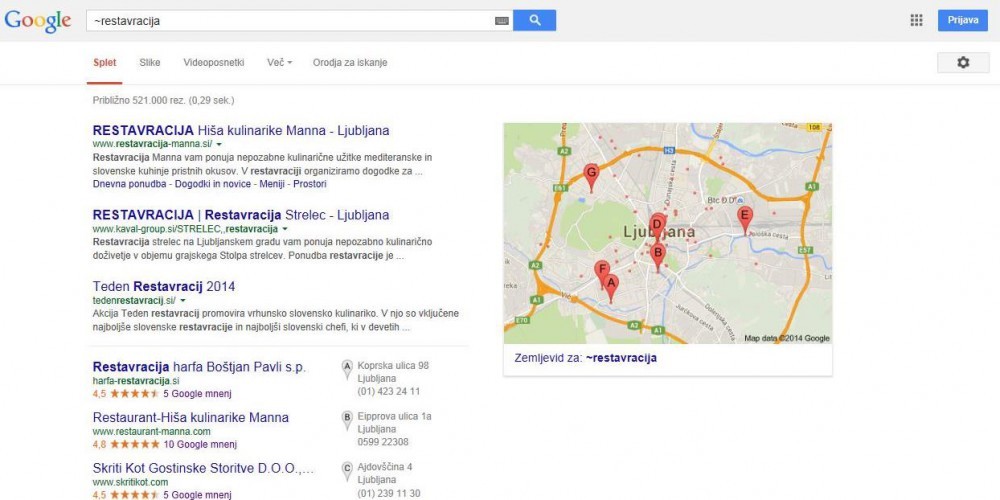
Task: Click the blue magnifier search button
Action: 534,20
